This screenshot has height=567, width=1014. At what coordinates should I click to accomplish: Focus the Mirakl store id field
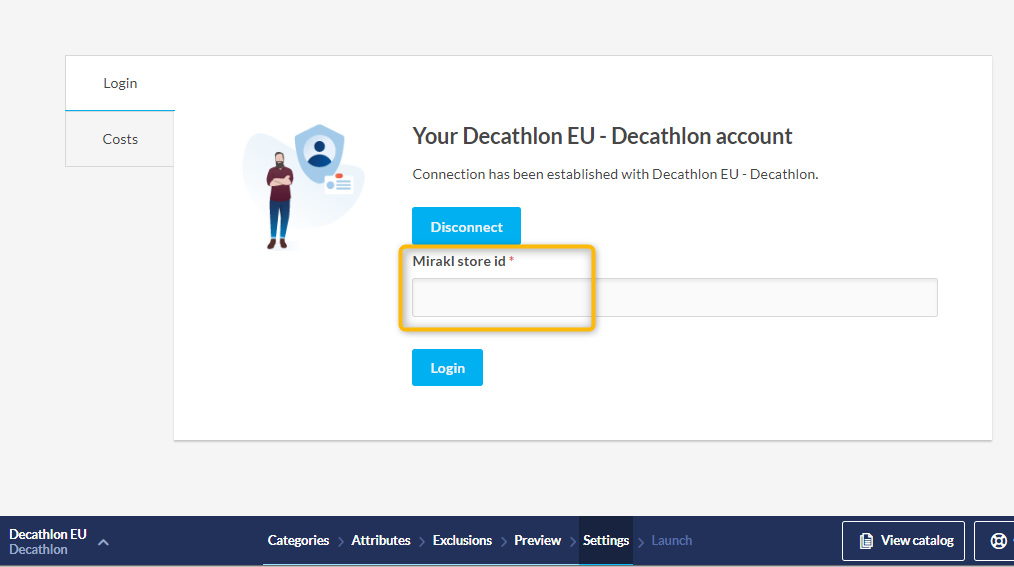(674, 297)
